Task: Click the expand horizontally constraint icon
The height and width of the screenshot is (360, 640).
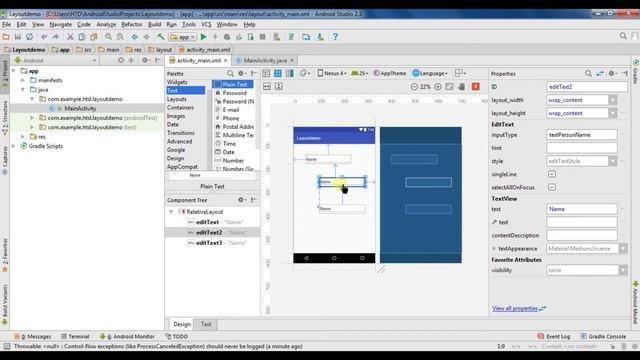Action: click(x=267, y=87)
